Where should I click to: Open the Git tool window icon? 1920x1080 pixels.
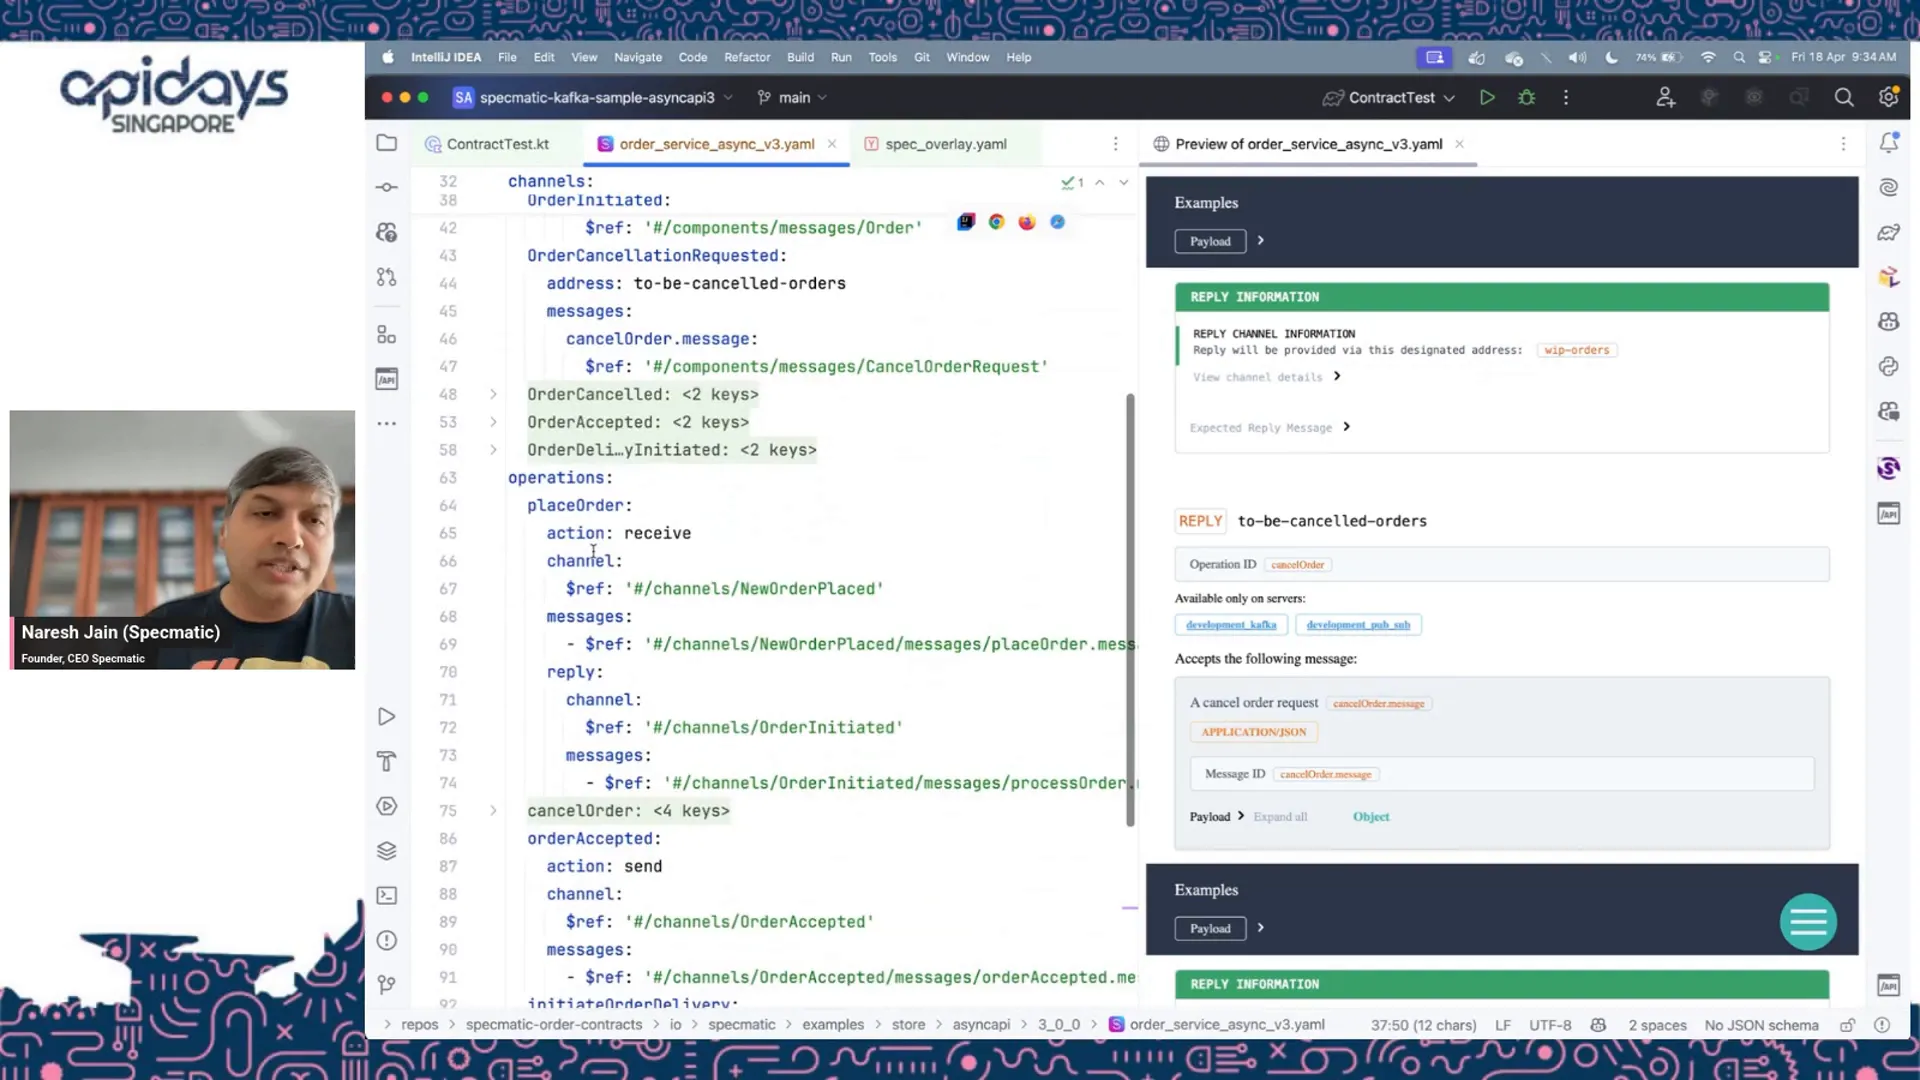pyautogui.click(x=386, y=985)
